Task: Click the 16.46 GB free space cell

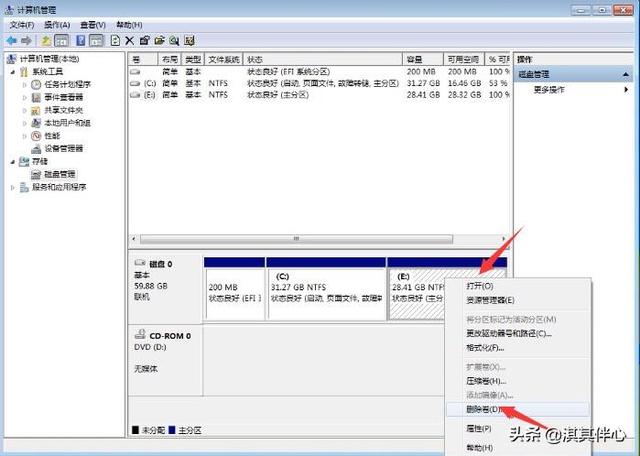Action: (464, 83)
